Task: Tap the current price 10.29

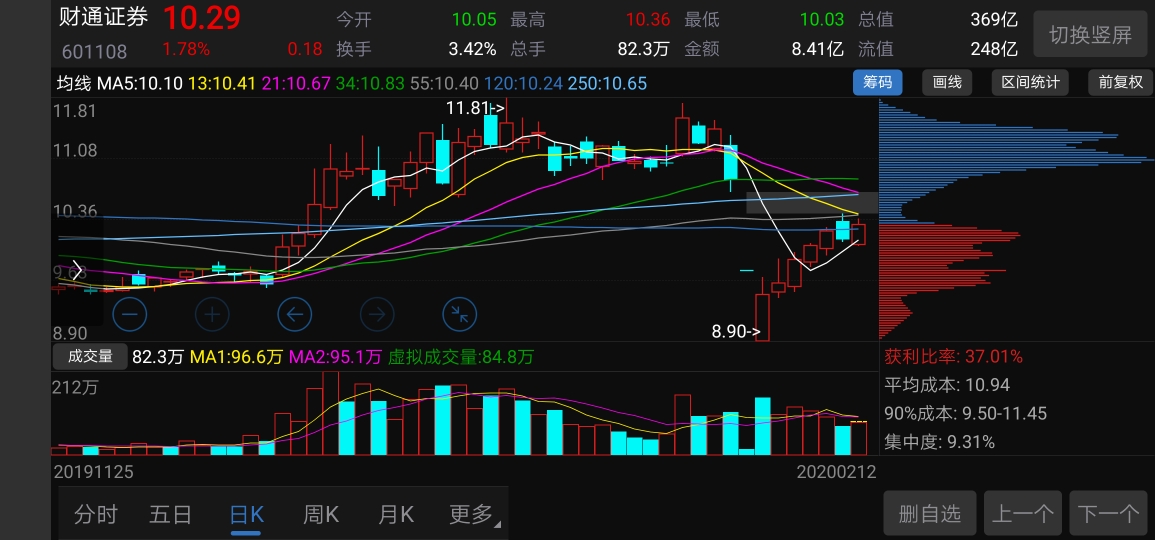Action: coord(202,18)
